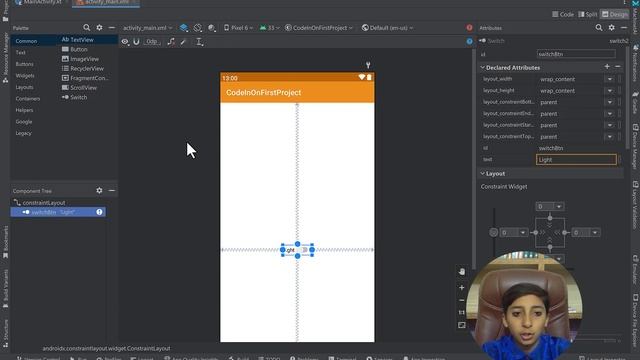
Task: Minimize the Attributes panel
Action: (x=624, y=28)
